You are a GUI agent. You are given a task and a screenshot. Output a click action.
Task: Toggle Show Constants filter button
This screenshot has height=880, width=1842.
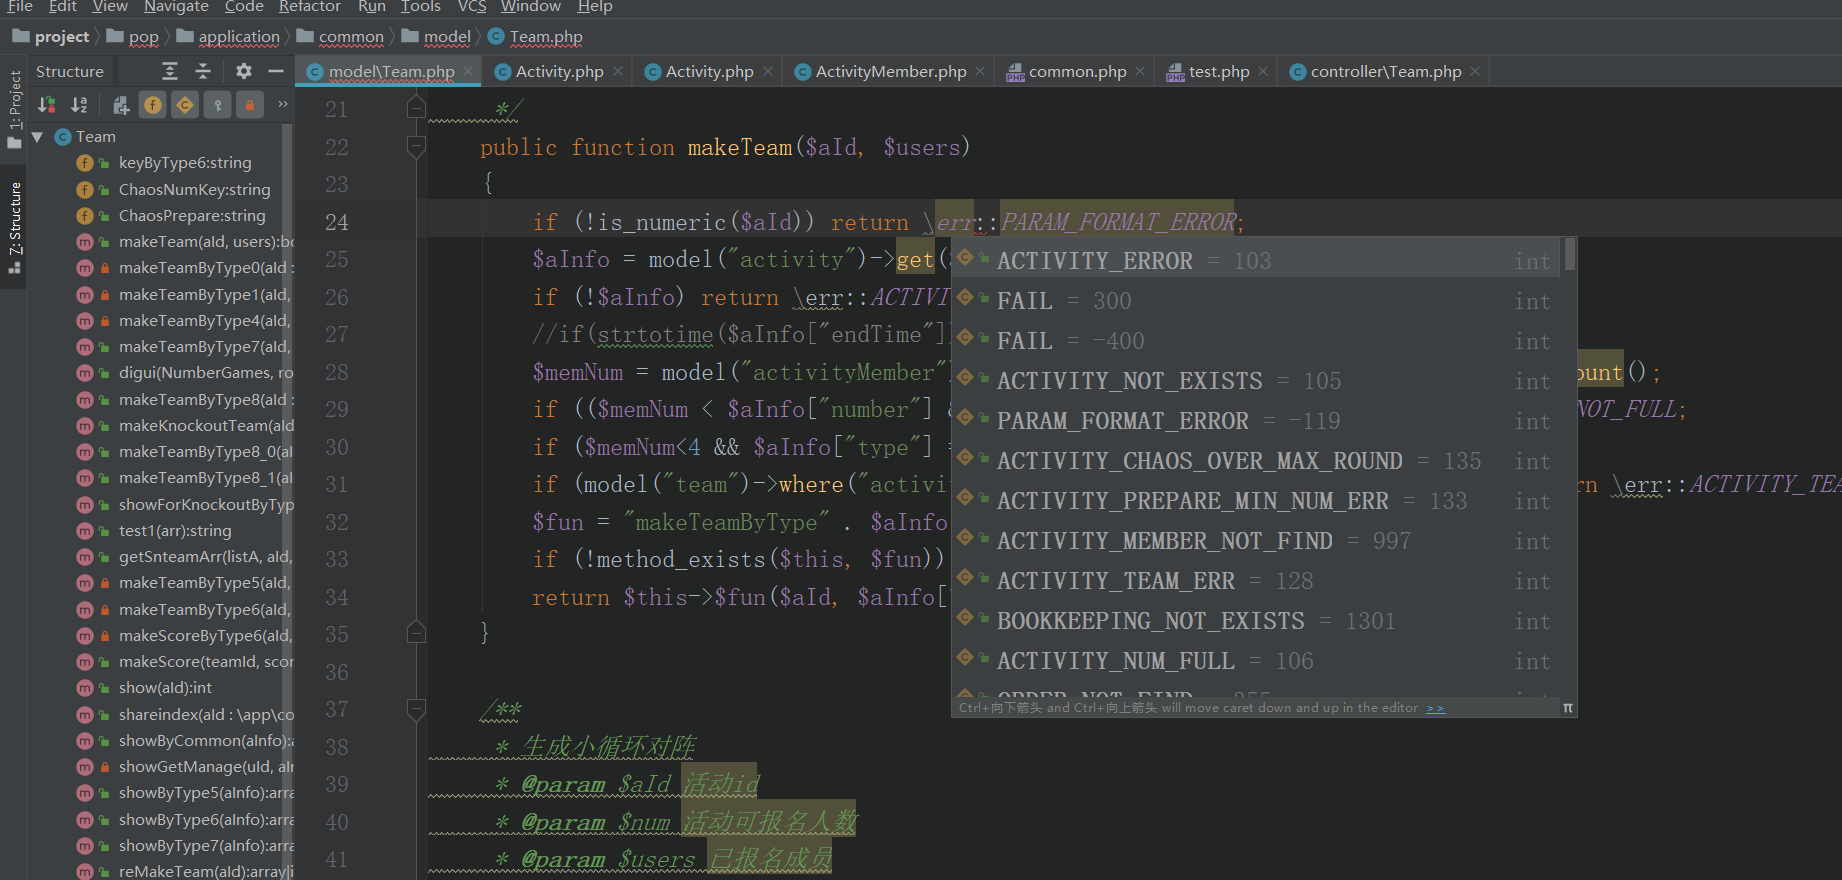[185, 105]
